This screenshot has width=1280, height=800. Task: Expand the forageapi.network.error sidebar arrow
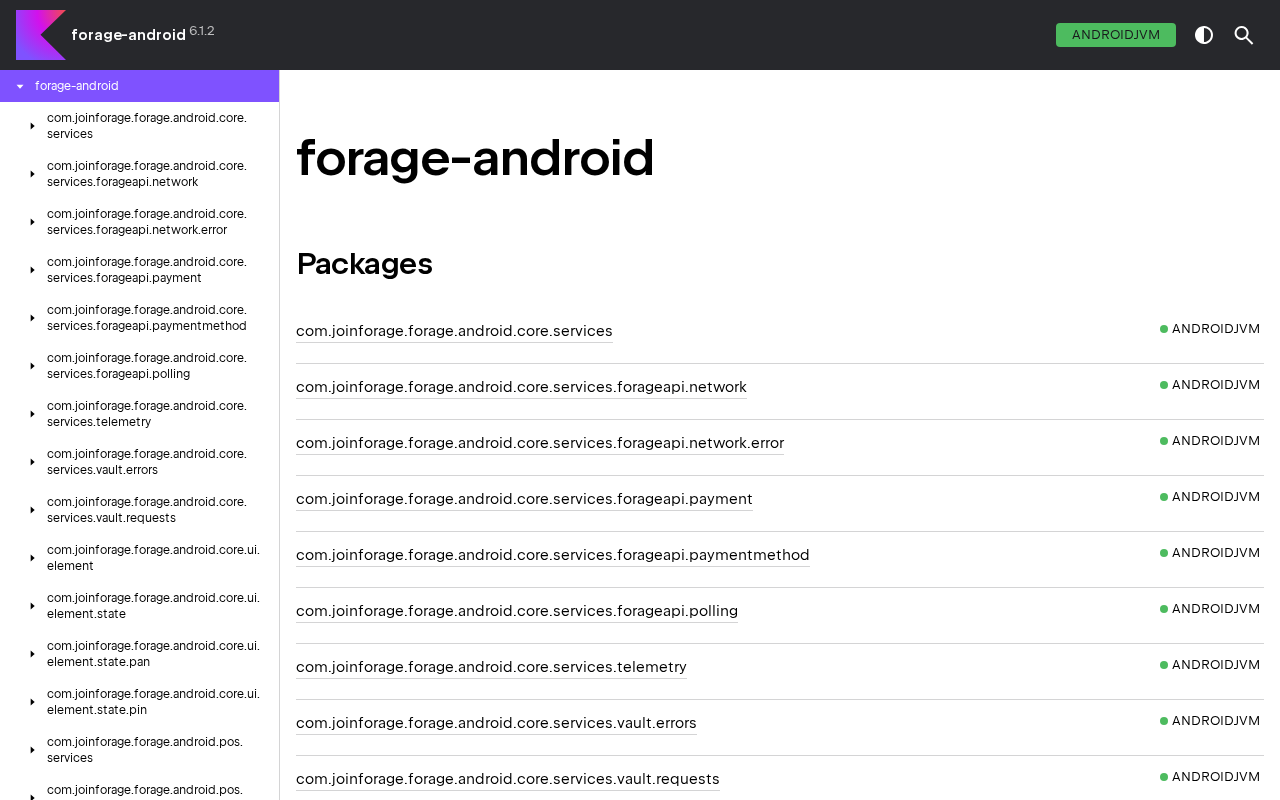(x=32, y=222)
